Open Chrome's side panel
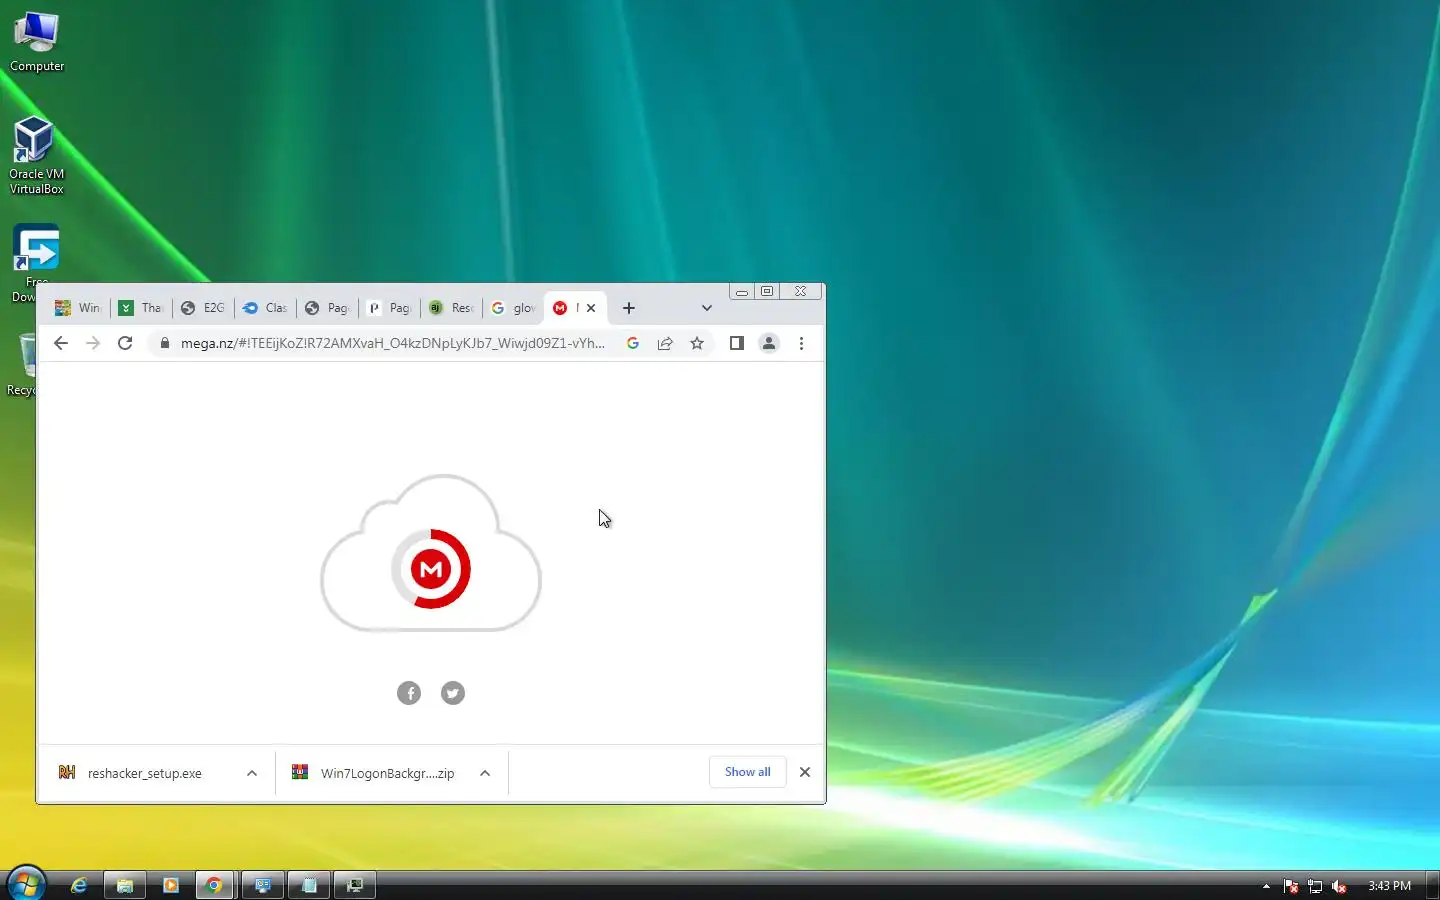 [x=737, y=343]
